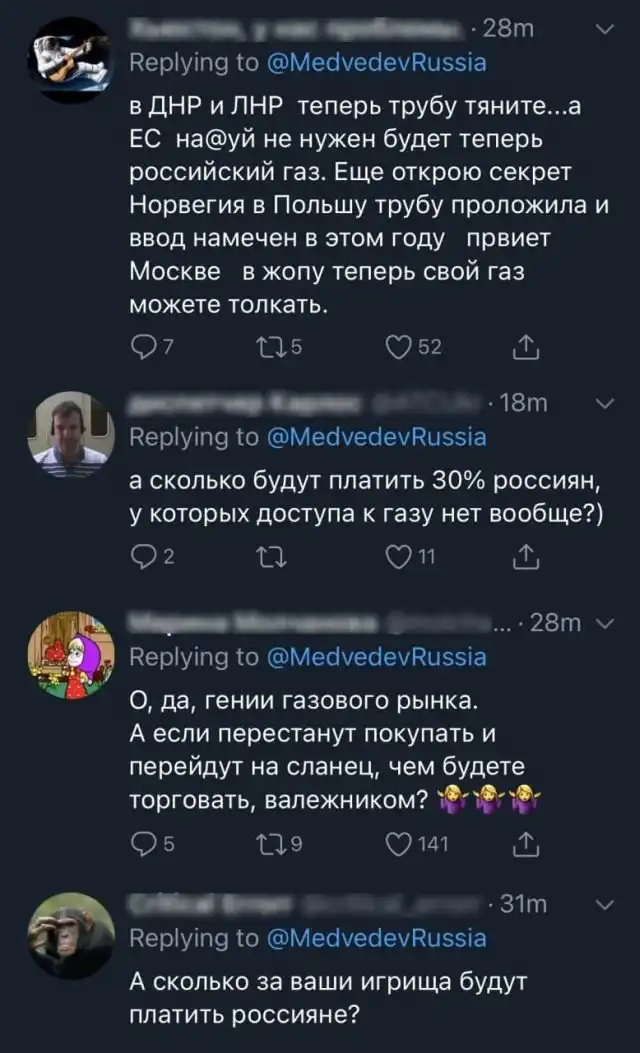Viewport: 640px width, 1053px height.
Task: Share the tweet with 11 likes
Action: click(525, 559)
